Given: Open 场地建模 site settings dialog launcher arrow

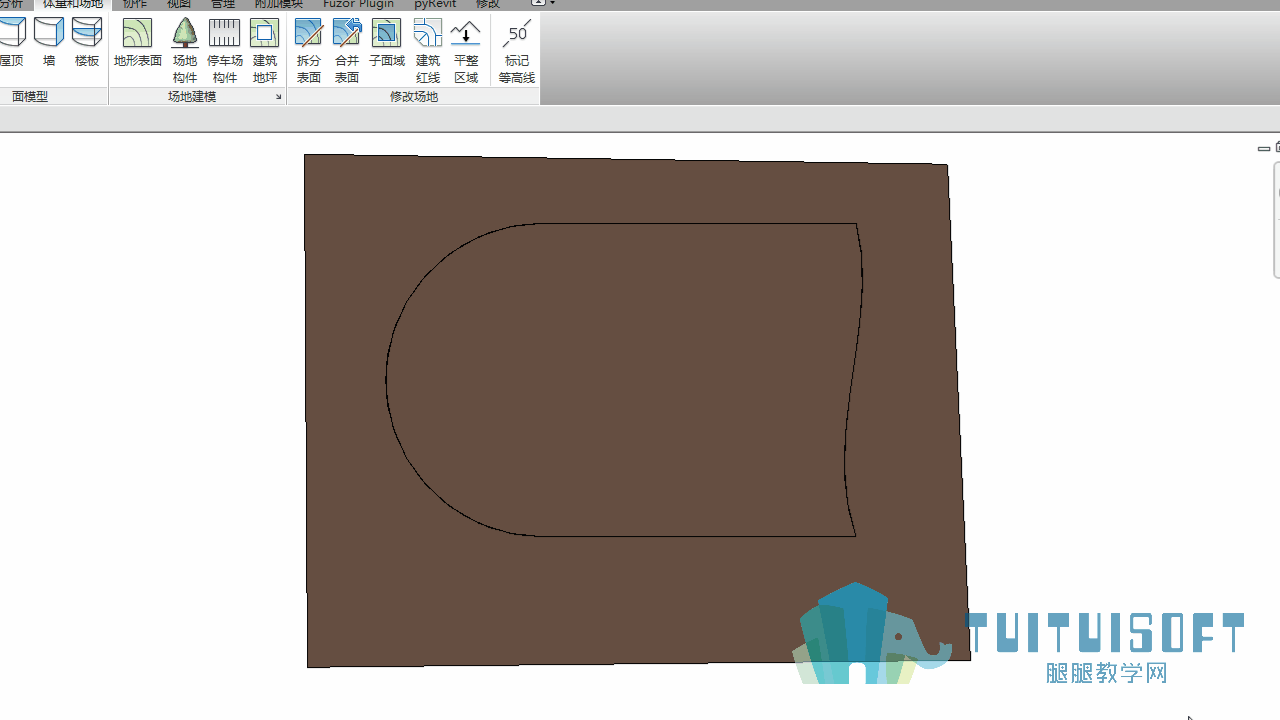Looking at the screenshot, I should [278, 97].
